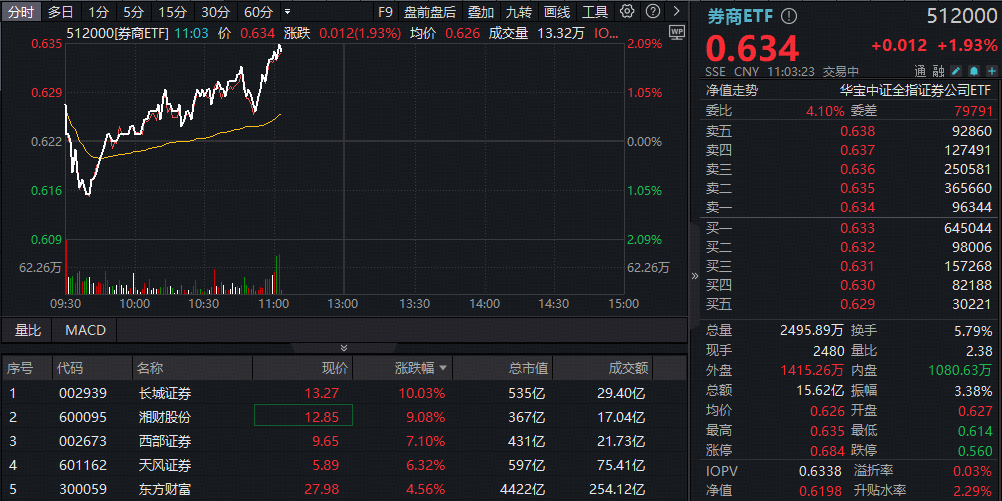Viewport: 1002px width, 501px height.
Task: Click the 13:00 time axis label
Action: click(343, 304)
